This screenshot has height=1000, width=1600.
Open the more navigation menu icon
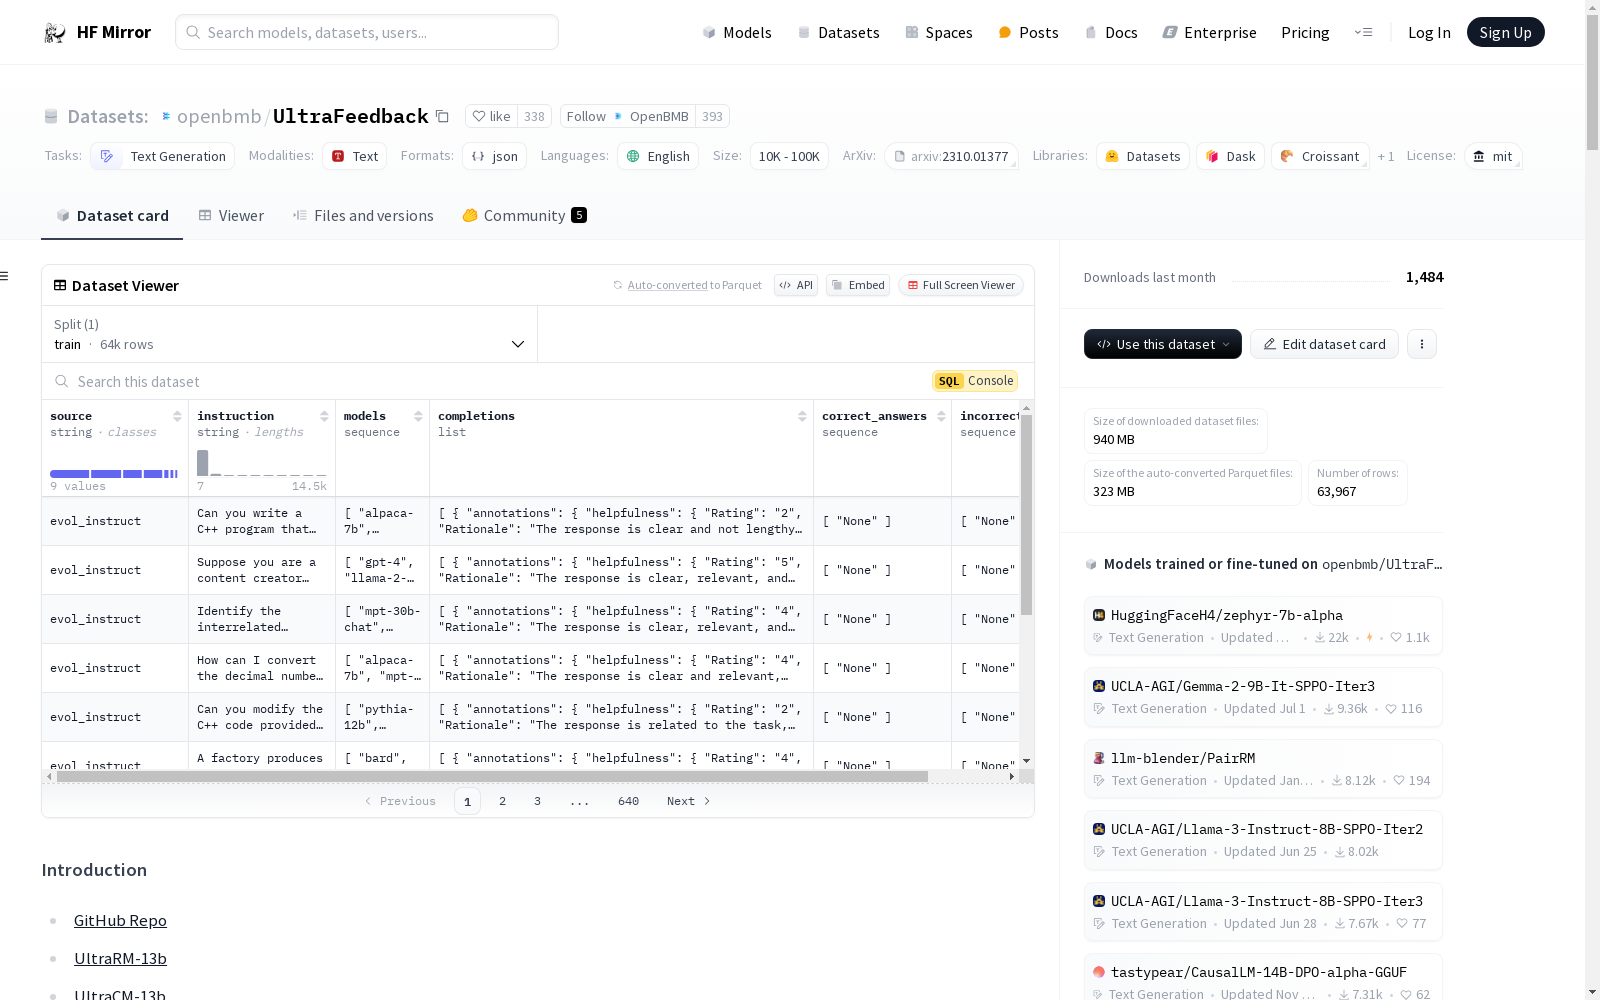coord(1363,32)
